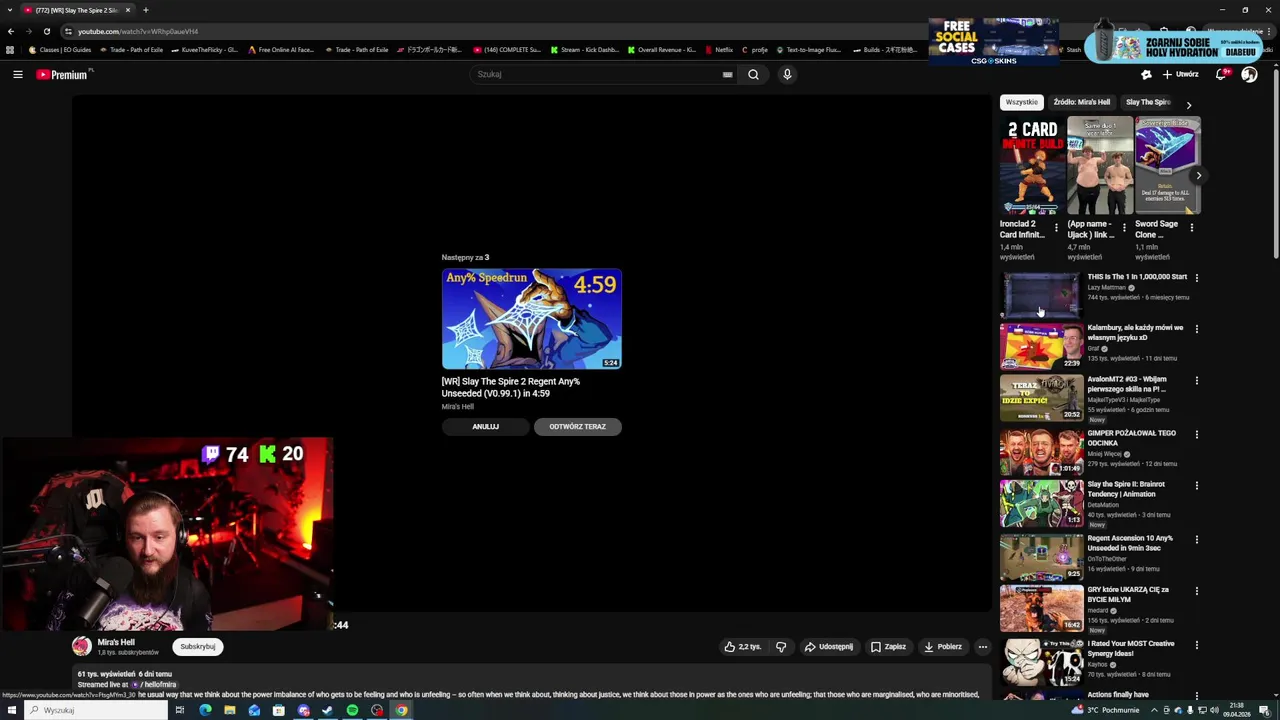Open Mira's Hell channel avatar
This screenshot has width=1280, height=720.
(x=82, y=647)
